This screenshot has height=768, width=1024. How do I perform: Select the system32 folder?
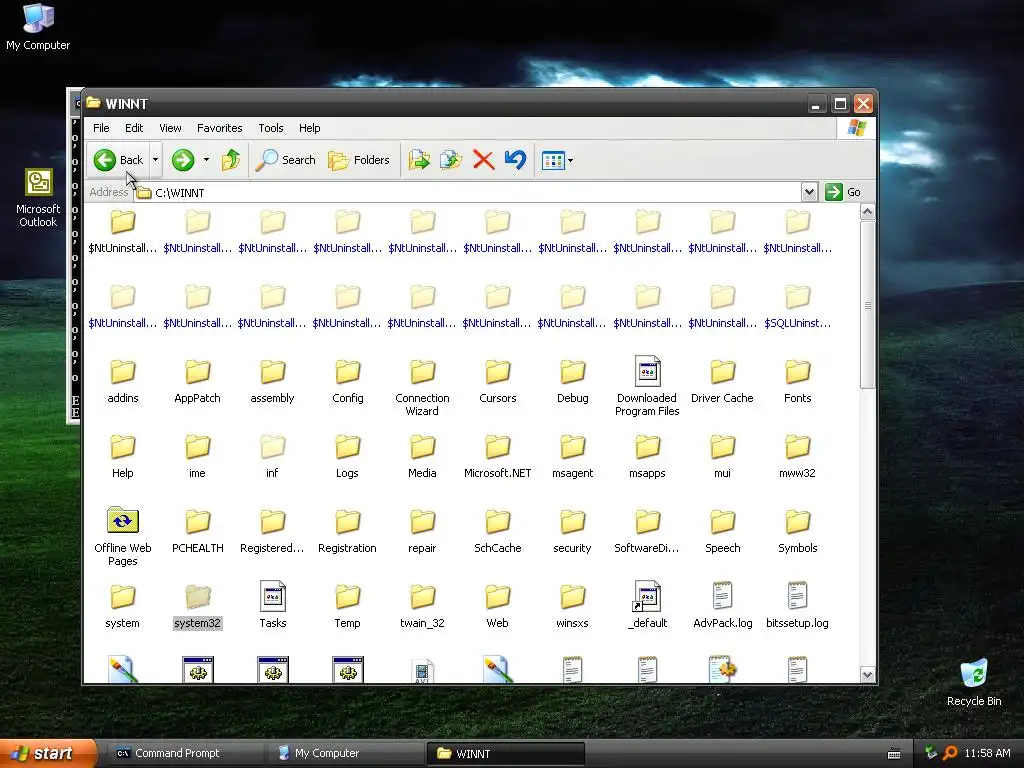pos(197,607)
